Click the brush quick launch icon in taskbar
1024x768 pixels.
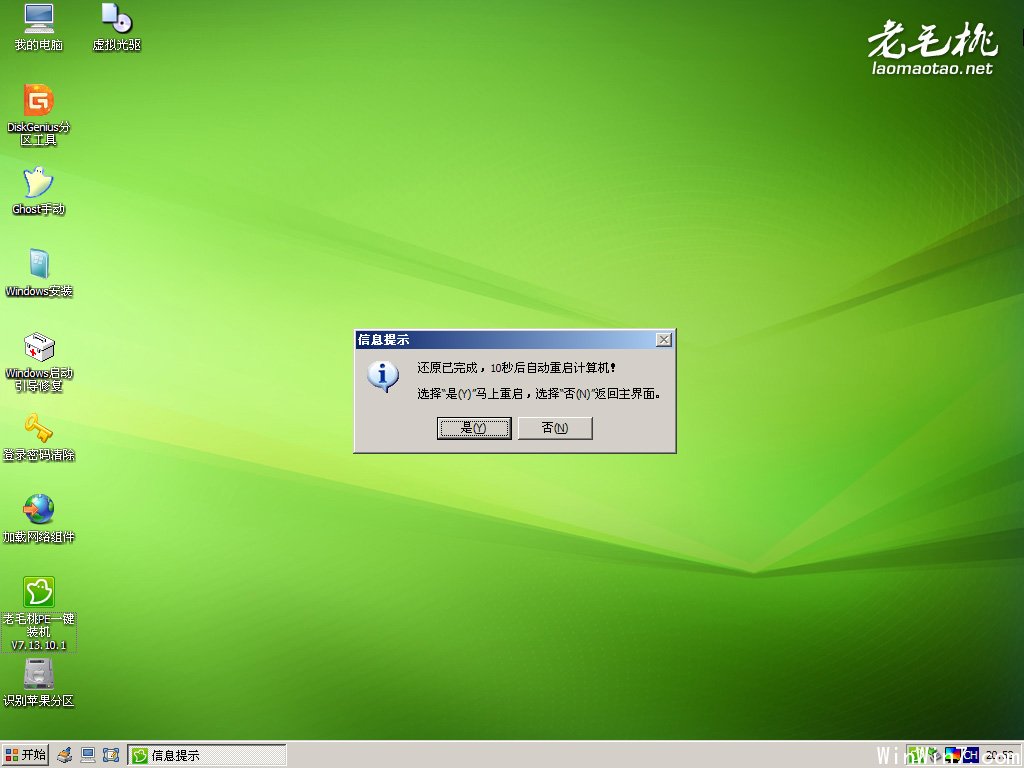click(65, 755)
